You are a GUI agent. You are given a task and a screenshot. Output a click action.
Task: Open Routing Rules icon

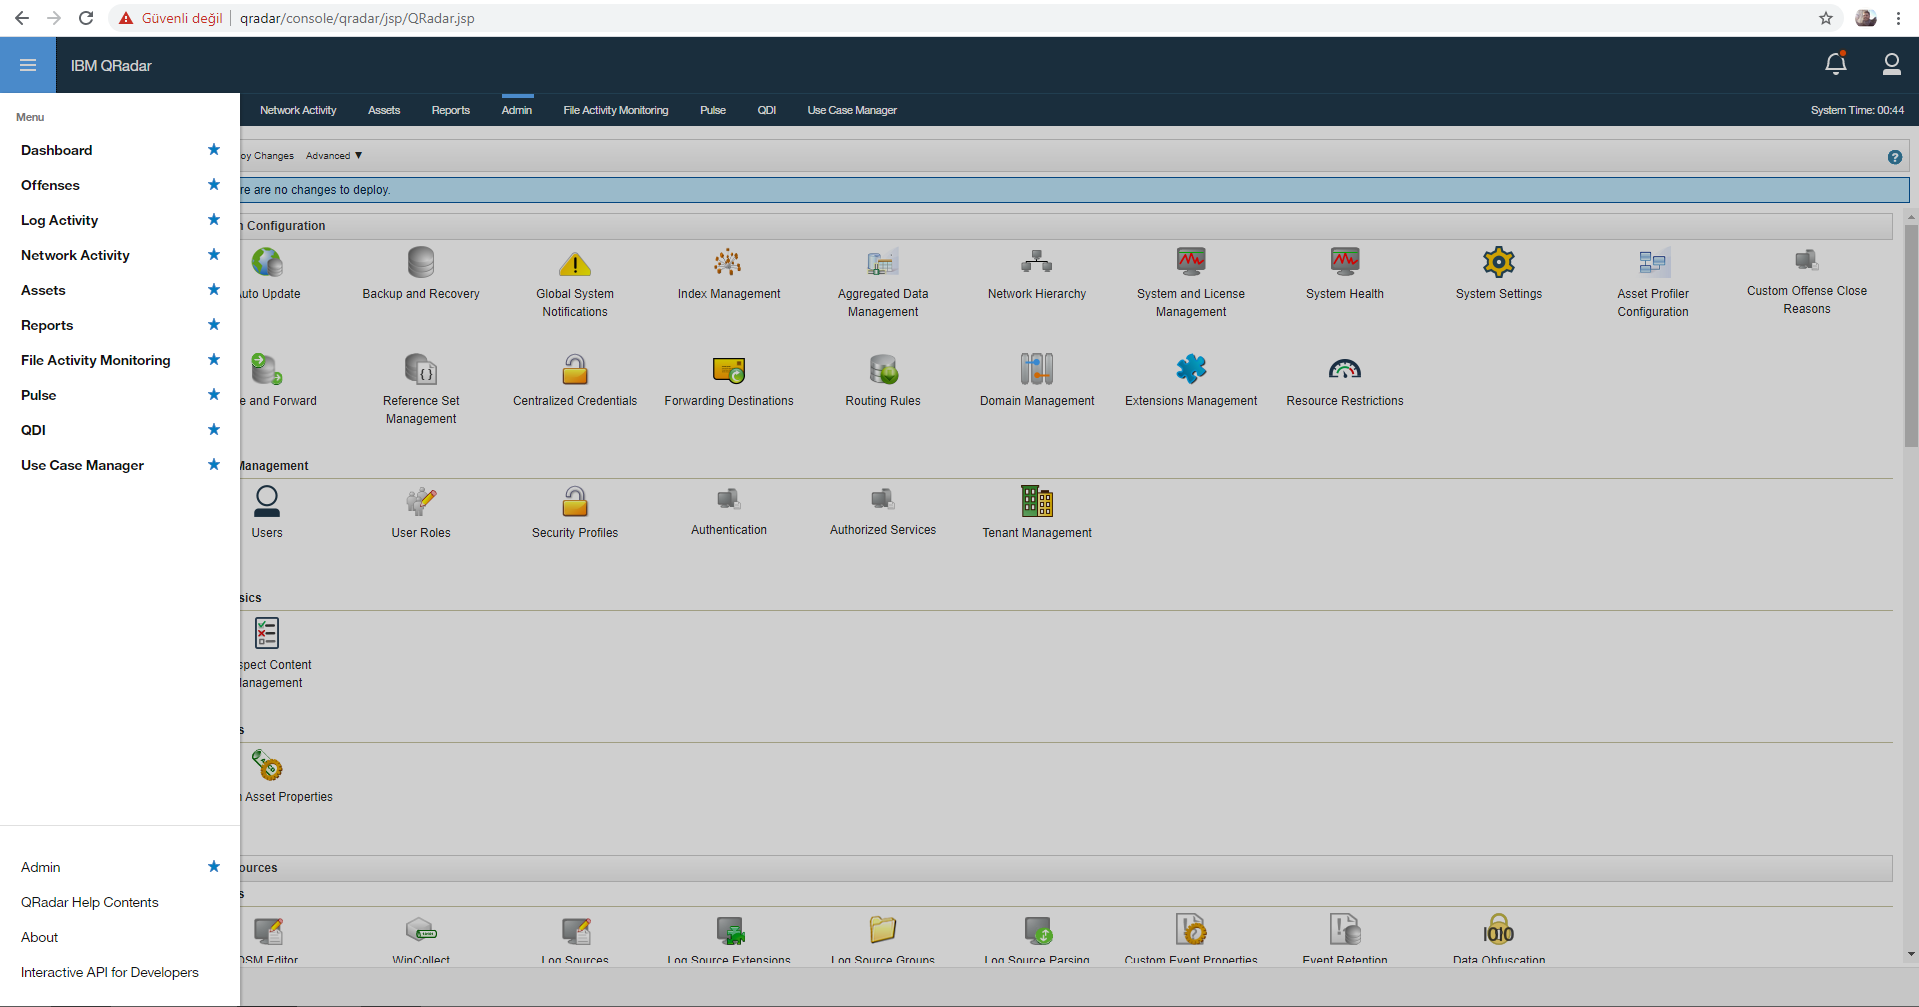coord(883,369)
